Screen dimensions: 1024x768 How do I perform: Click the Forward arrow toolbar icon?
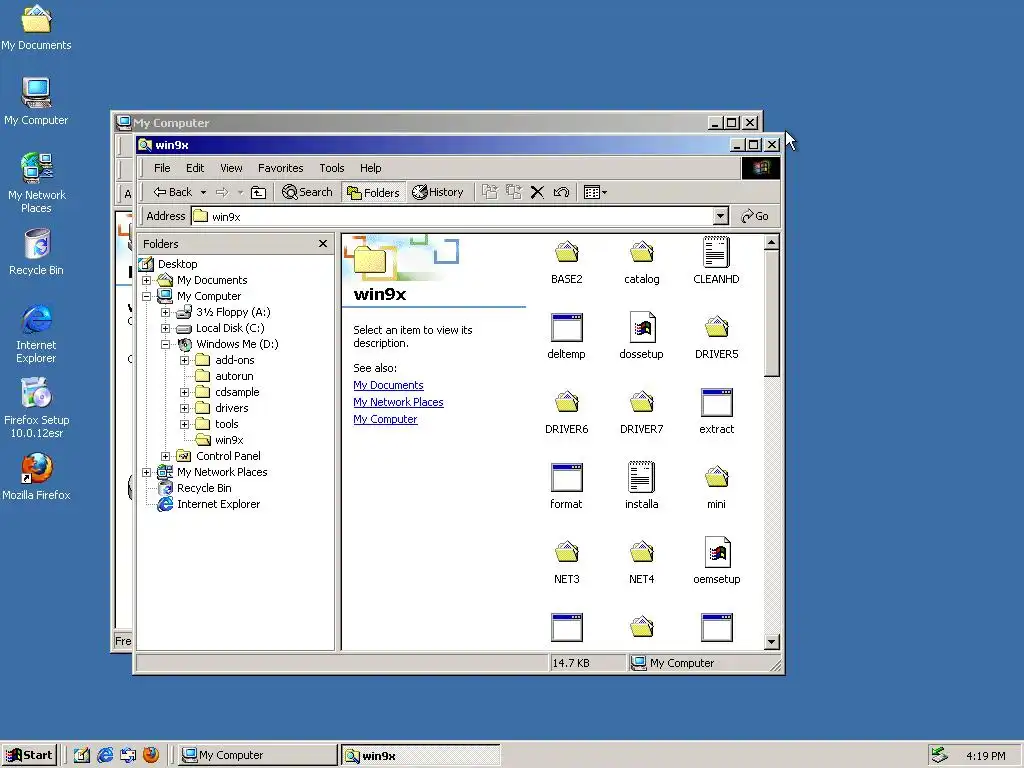click(223, 192)
